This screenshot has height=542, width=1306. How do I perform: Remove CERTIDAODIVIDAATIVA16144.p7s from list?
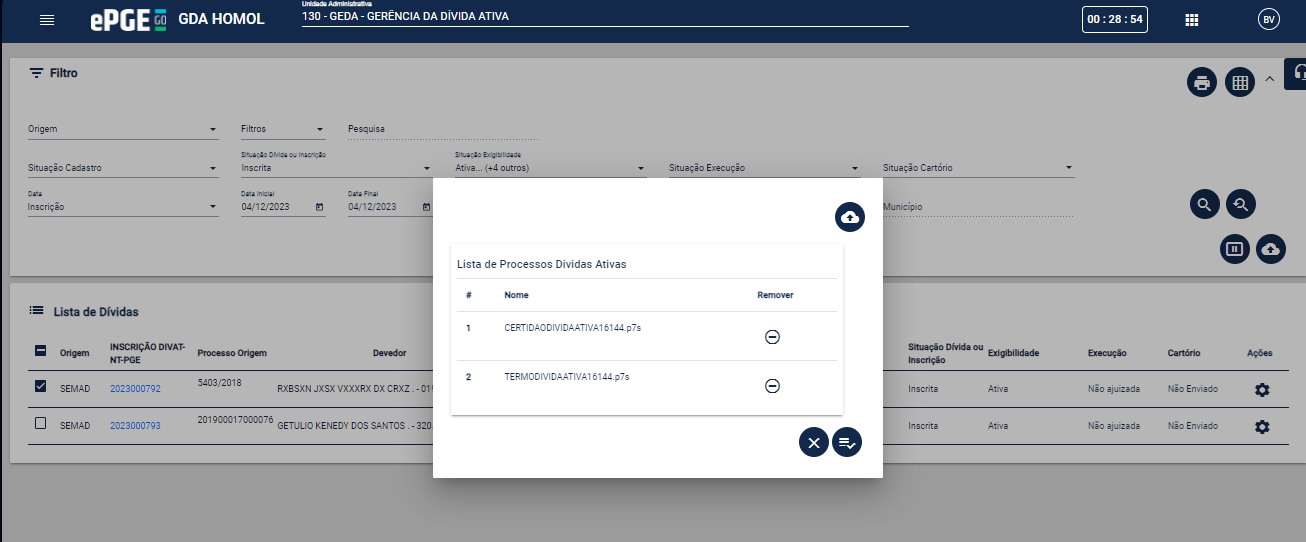[x=772, y=337]
